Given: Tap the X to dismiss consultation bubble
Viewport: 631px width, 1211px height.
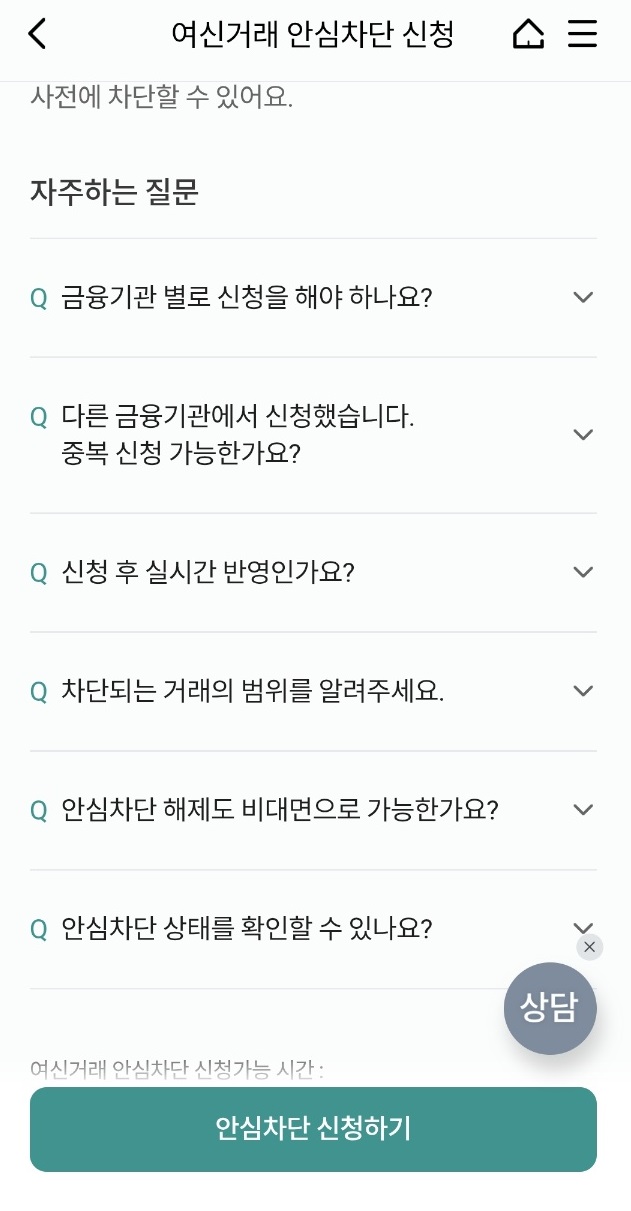Looking at the screenshot, I should (589, 946).
